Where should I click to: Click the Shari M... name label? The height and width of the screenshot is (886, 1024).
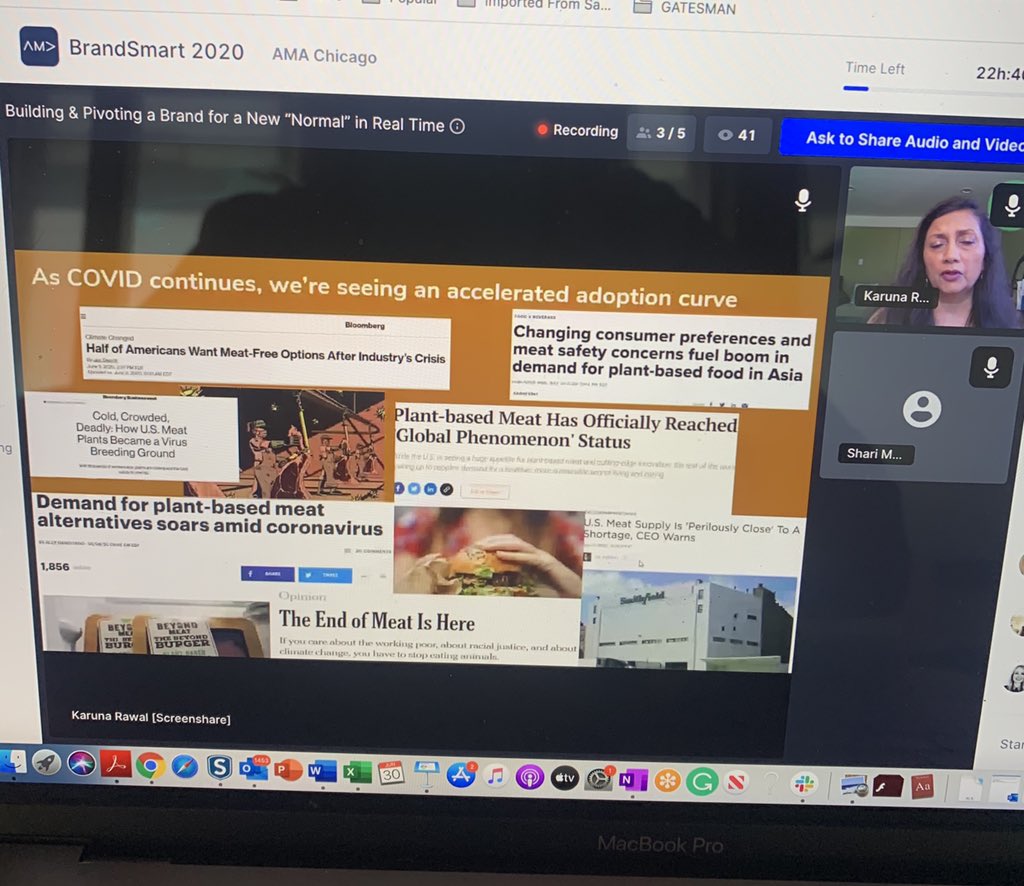coord(875,454)
